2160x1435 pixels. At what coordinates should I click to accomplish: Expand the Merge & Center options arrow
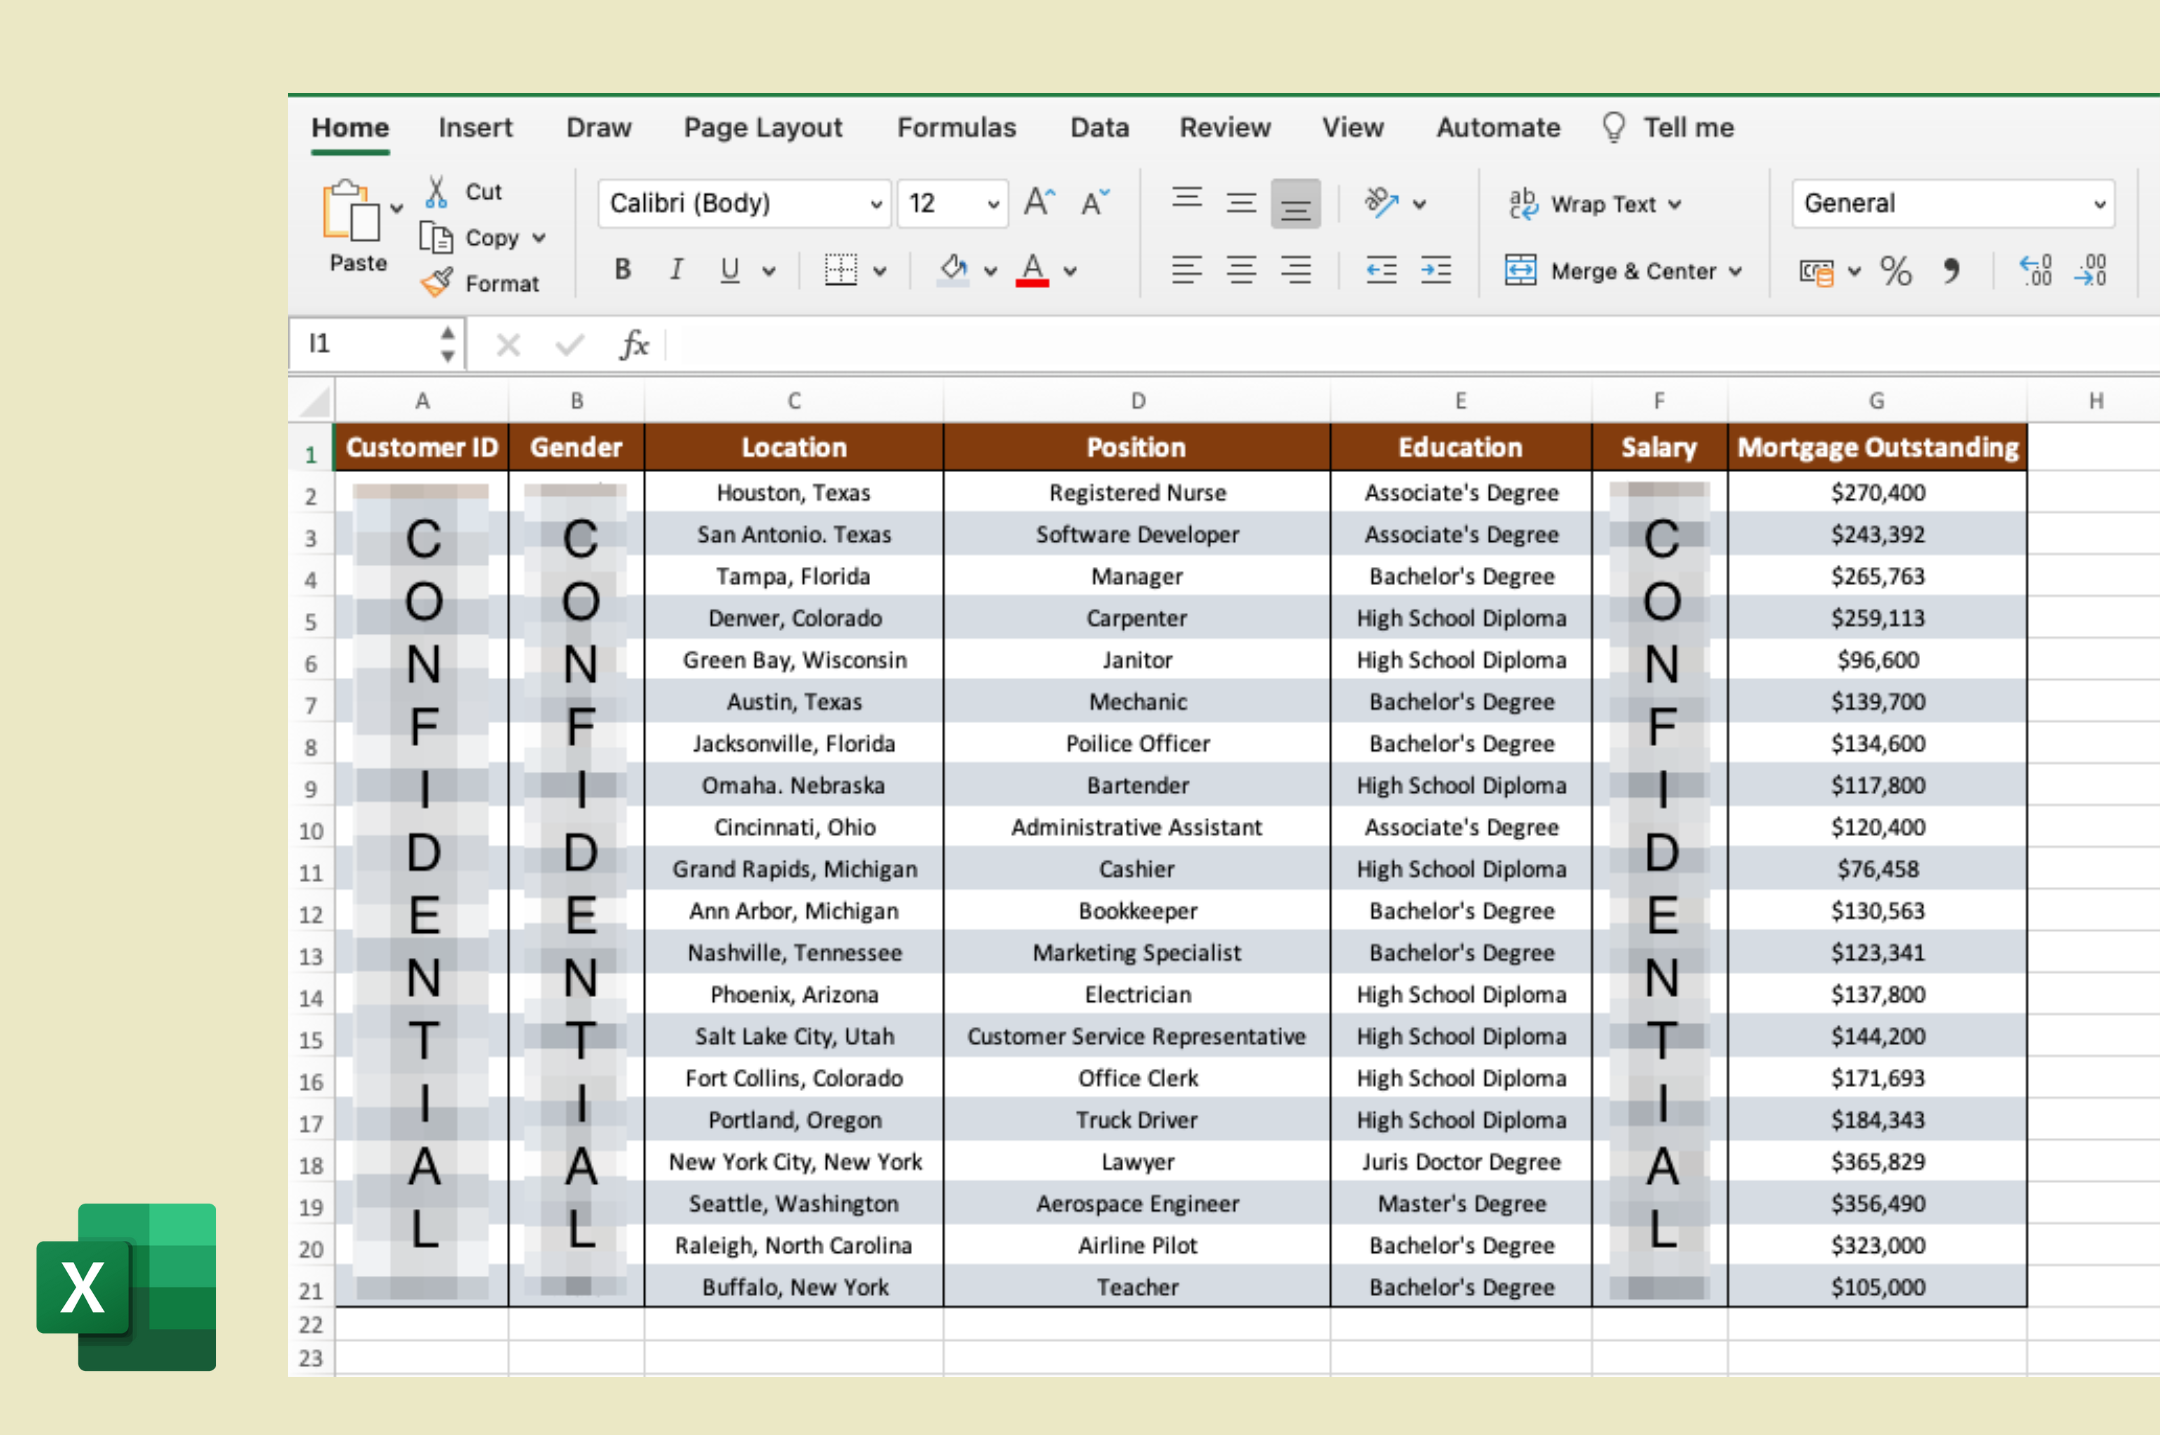tap(1736, 271)
